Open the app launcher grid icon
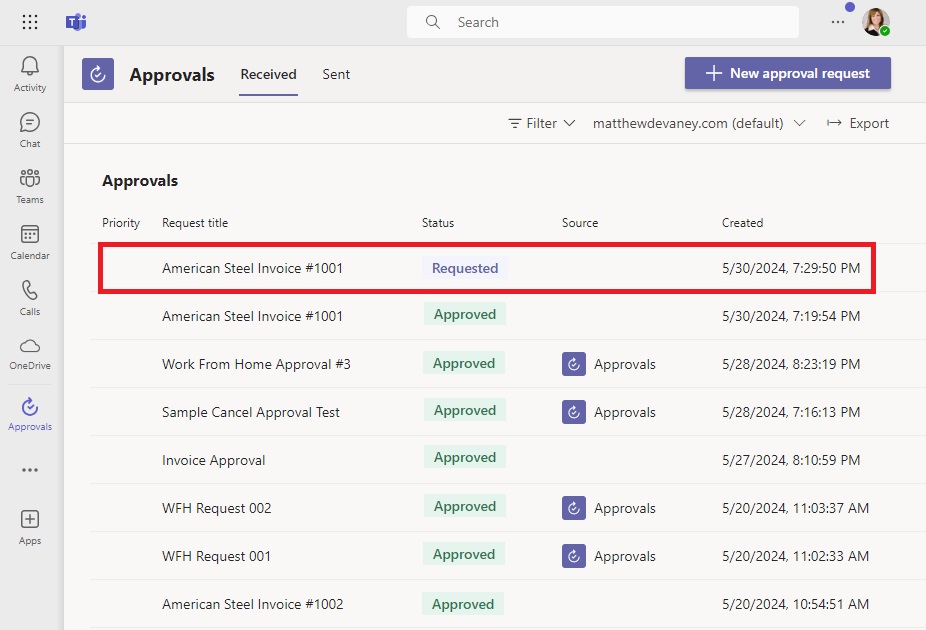The width and height of the screenshot is (926, 630). point(30,22)
